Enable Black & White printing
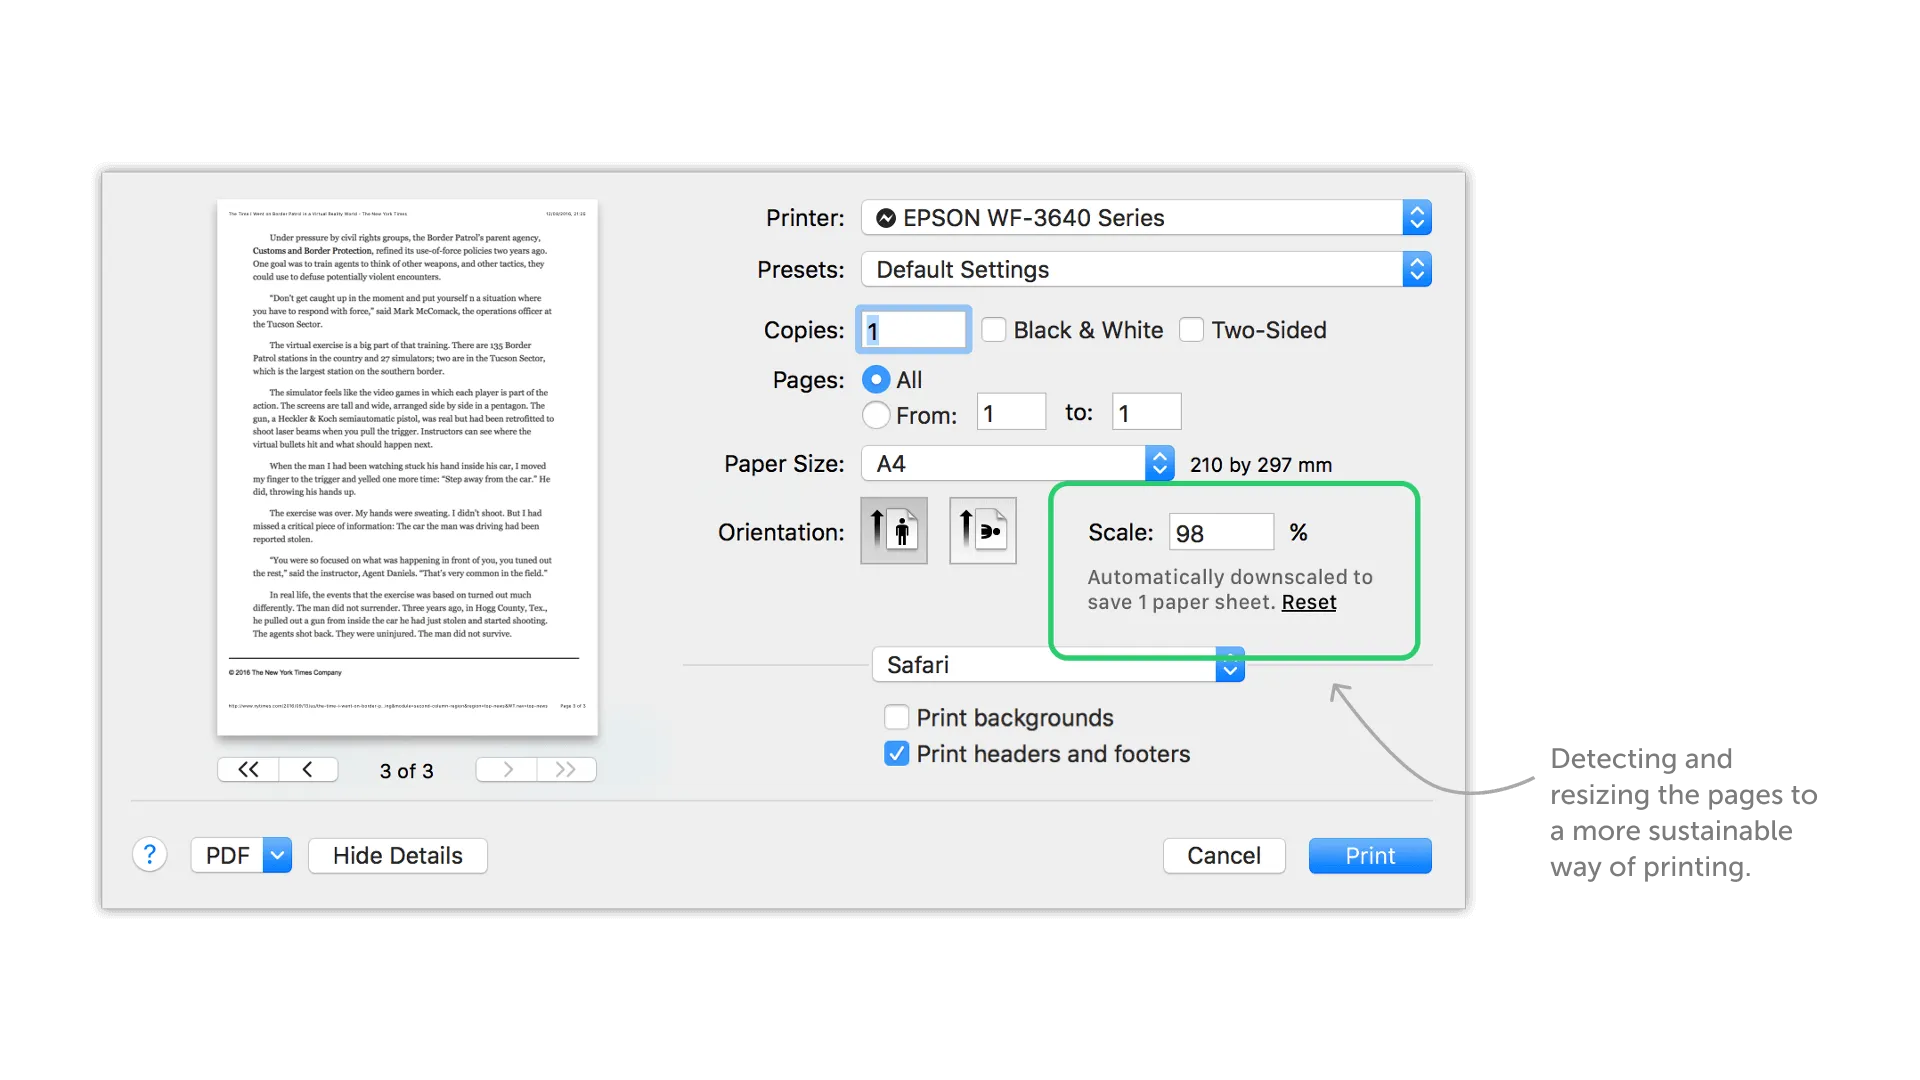The width and height of the screenshot is (1920, 1080). pos(993,330)
